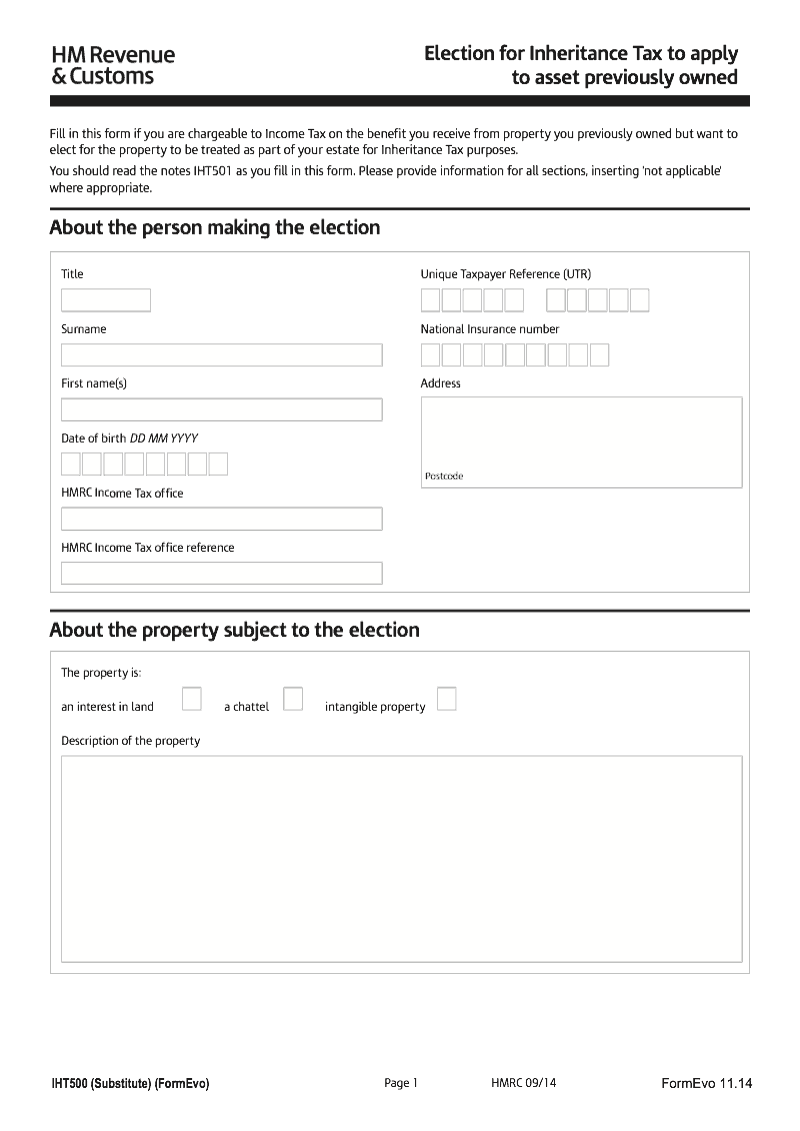This screenshot has height=1131, width=800.
Task: Click the third Date of birth box (month)
Action: coord(113,464)
